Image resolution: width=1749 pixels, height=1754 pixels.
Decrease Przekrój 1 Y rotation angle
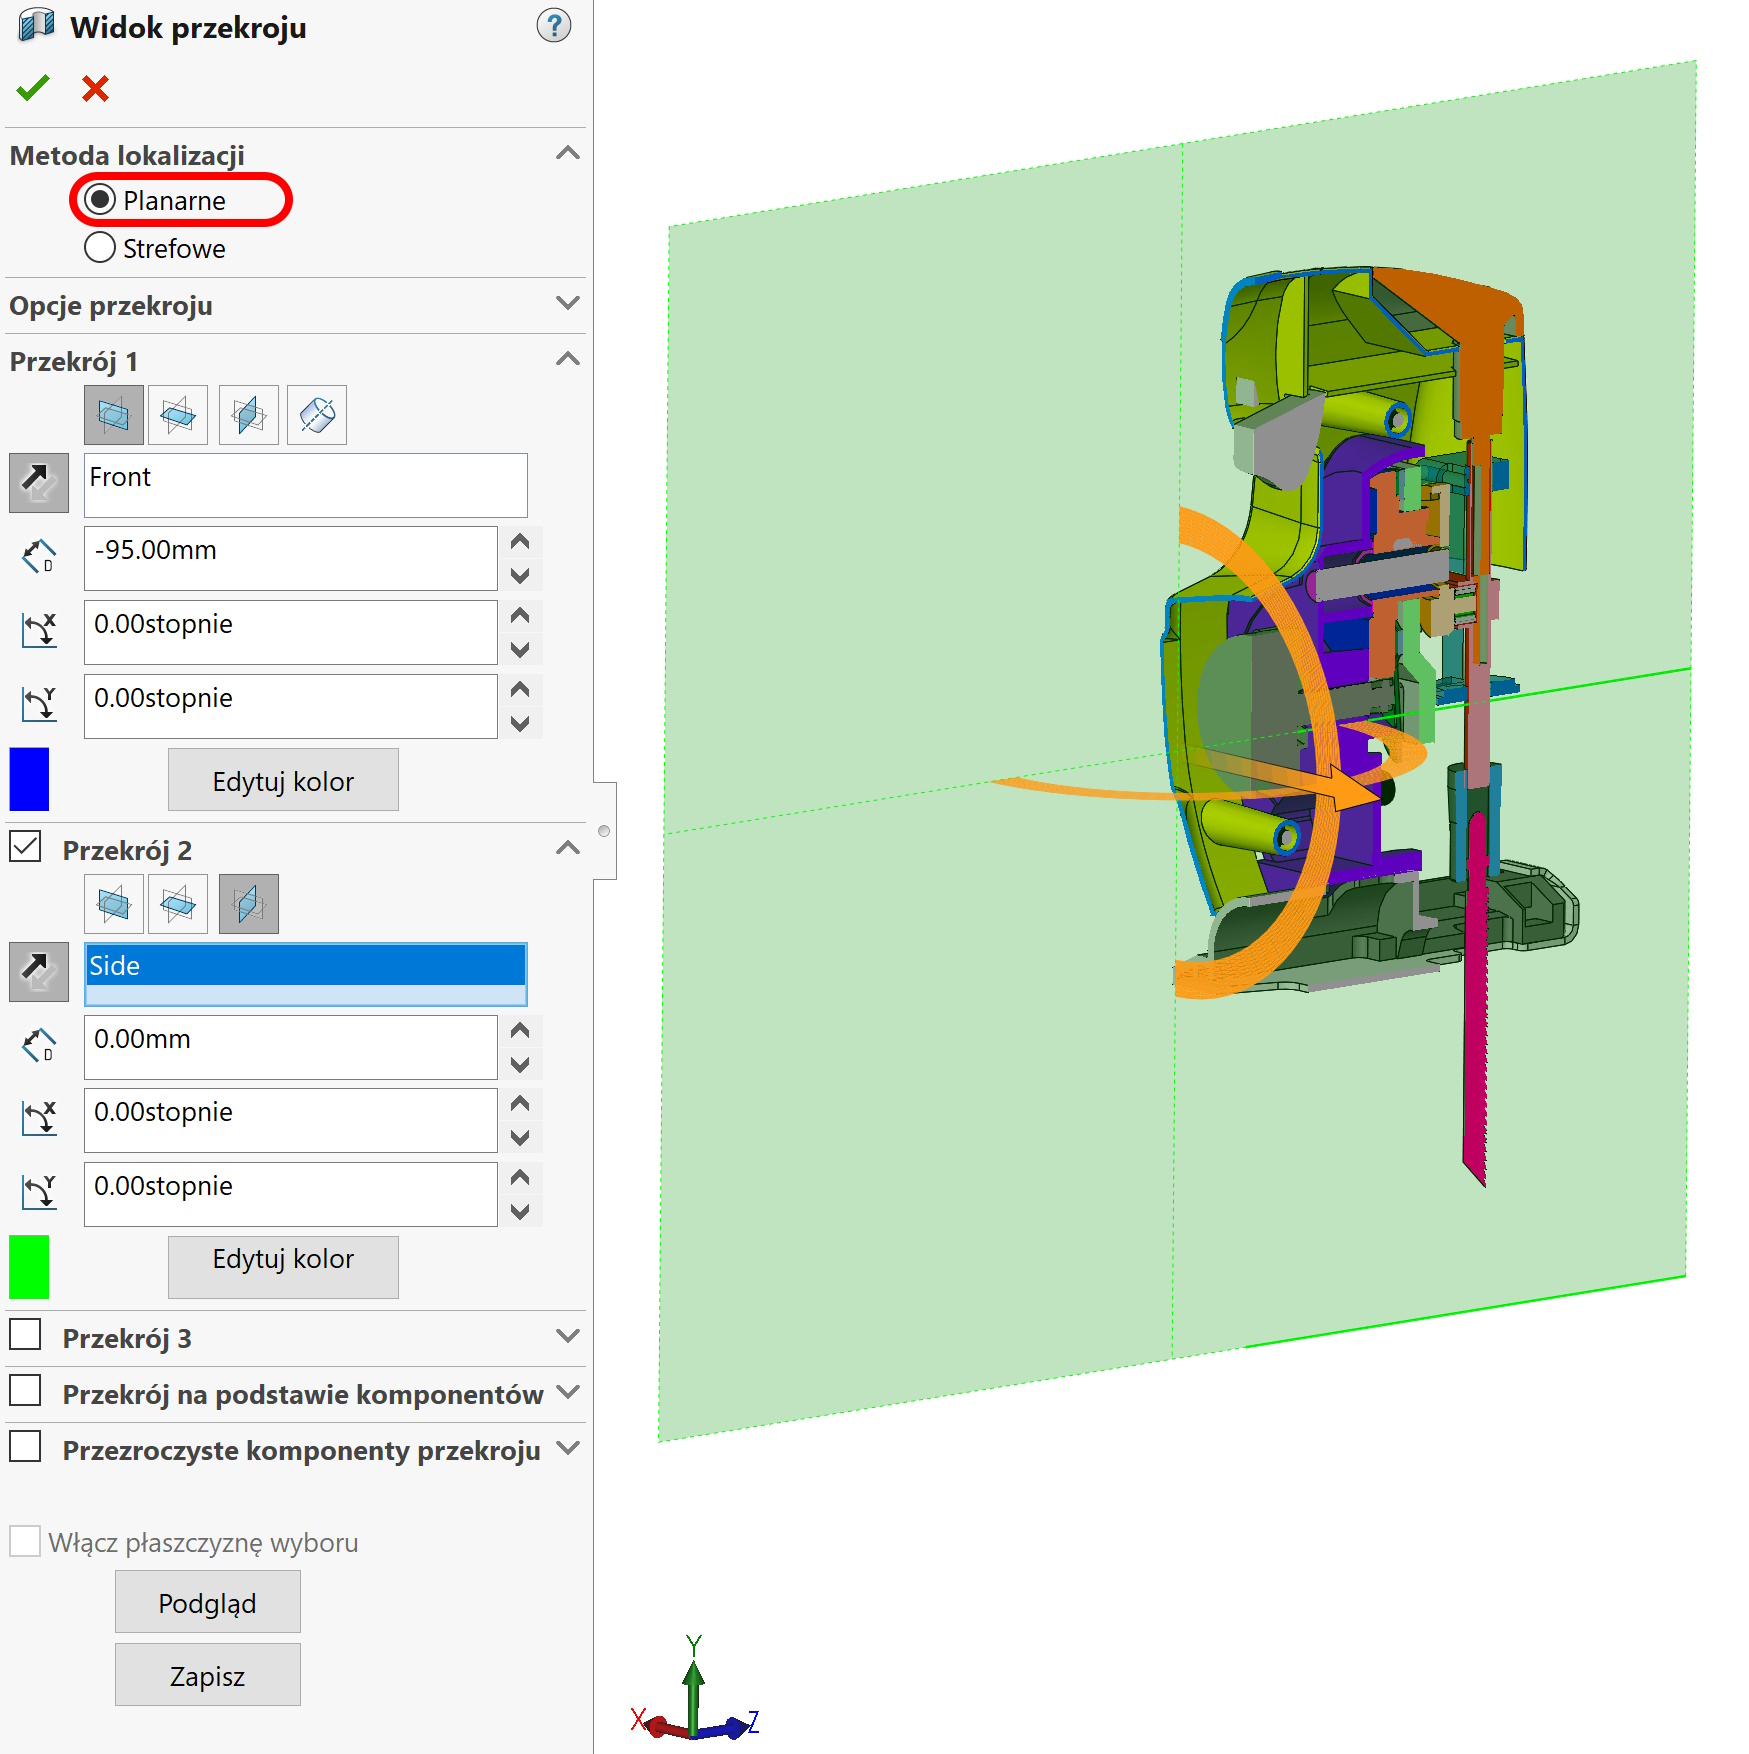520,723
